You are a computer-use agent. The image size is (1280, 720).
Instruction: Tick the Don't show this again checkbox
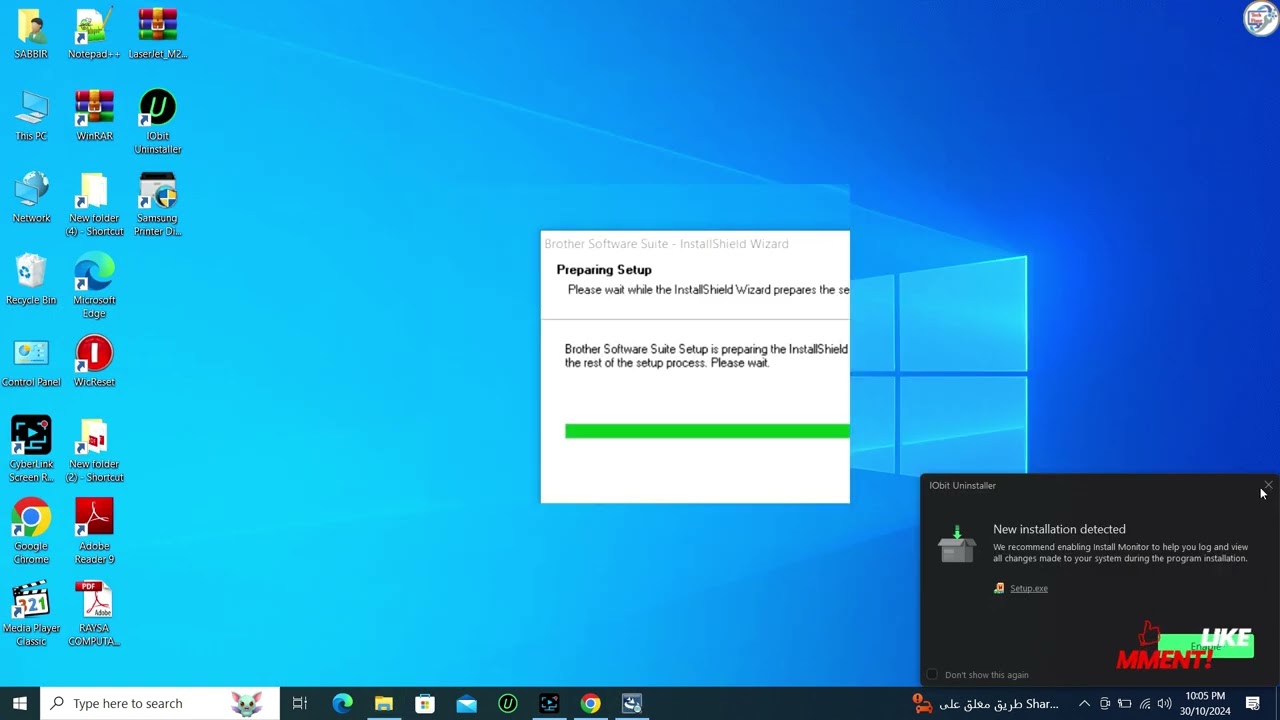[932, 675]
